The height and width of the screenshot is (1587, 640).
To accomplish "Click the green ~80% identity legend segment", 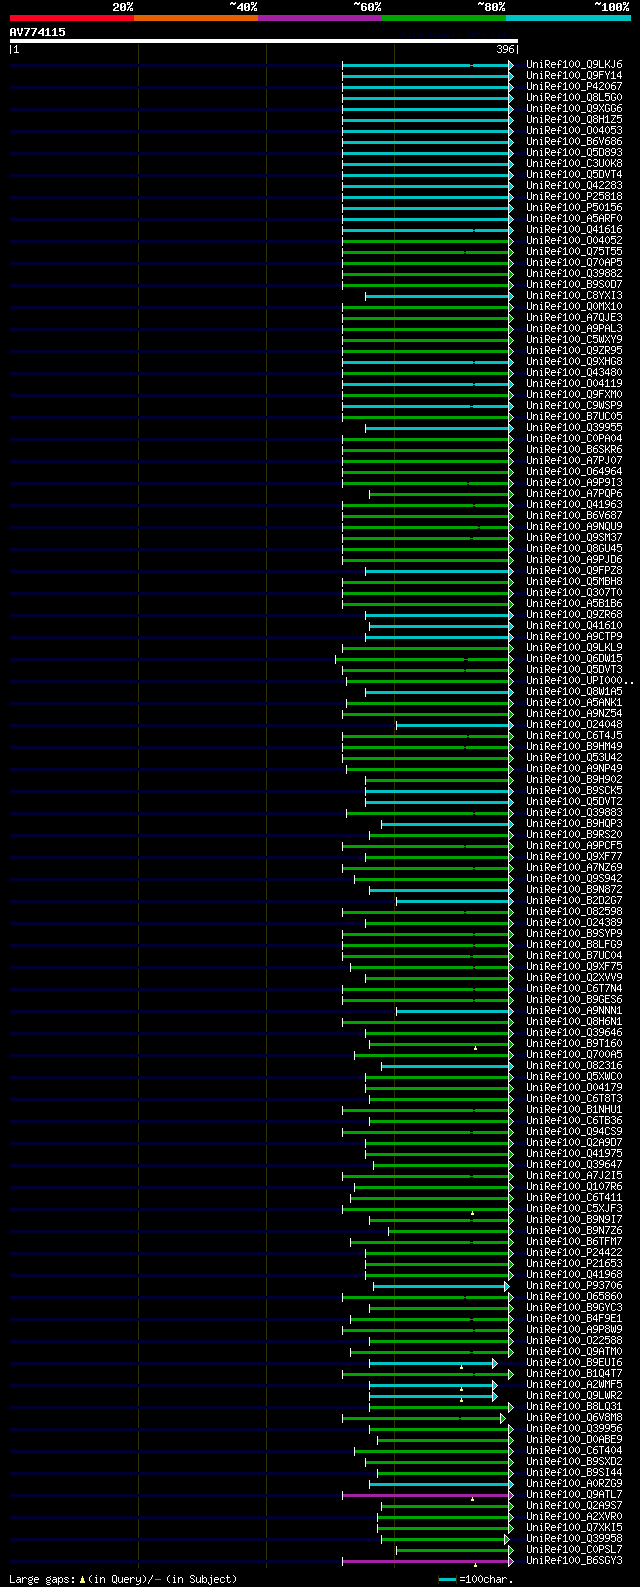I will coord(444,18).
